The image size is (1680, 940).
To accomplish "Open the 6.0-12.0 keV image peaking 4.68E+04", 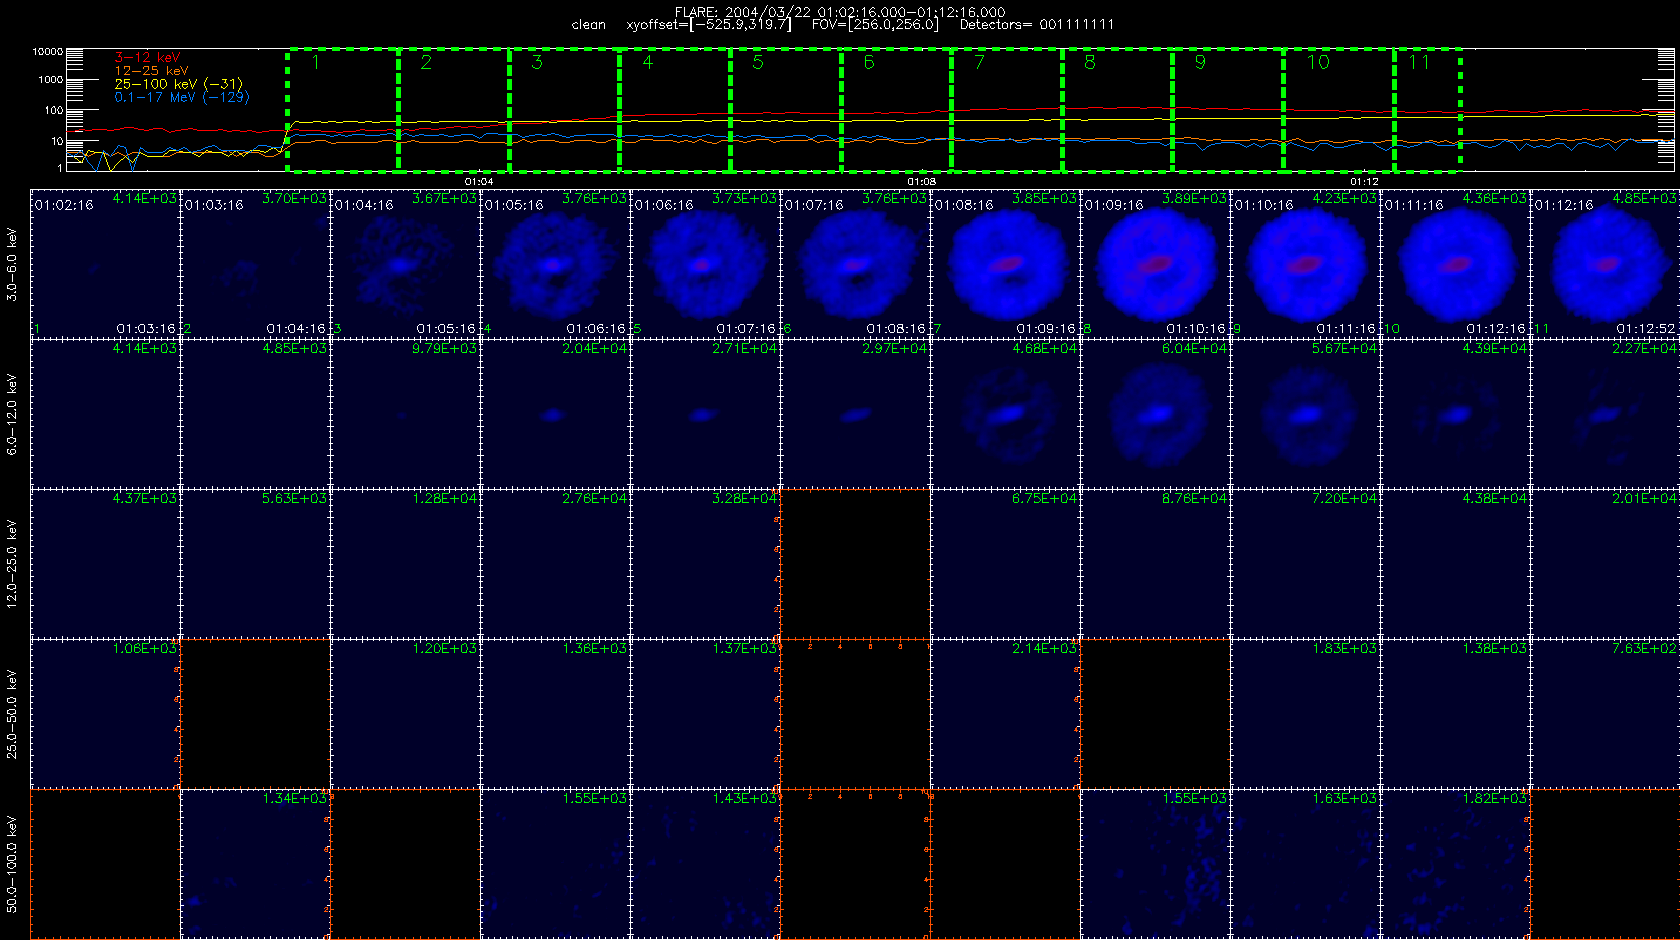I will pyautogui.click(x=1005, y=414).
